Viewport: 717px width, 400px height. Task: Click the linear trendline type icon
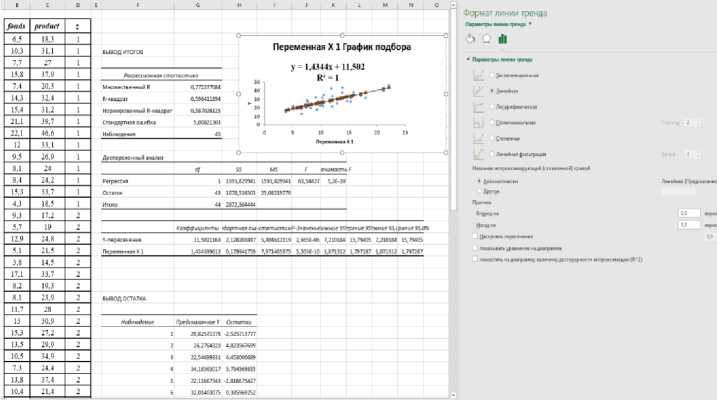[478, 91]
